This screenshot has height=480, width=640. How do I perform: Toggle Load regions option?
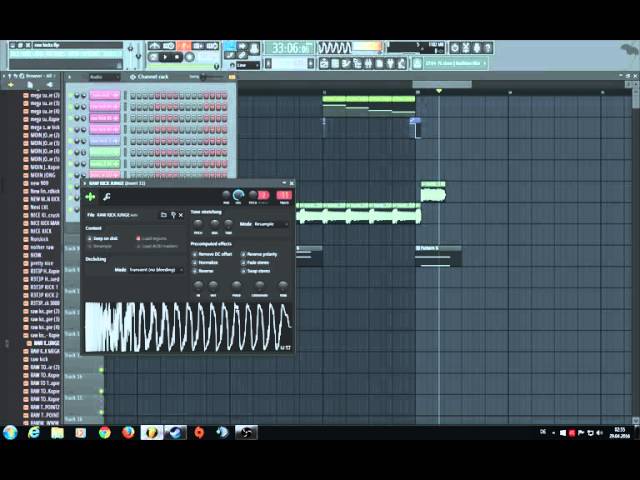coord(151,238)
